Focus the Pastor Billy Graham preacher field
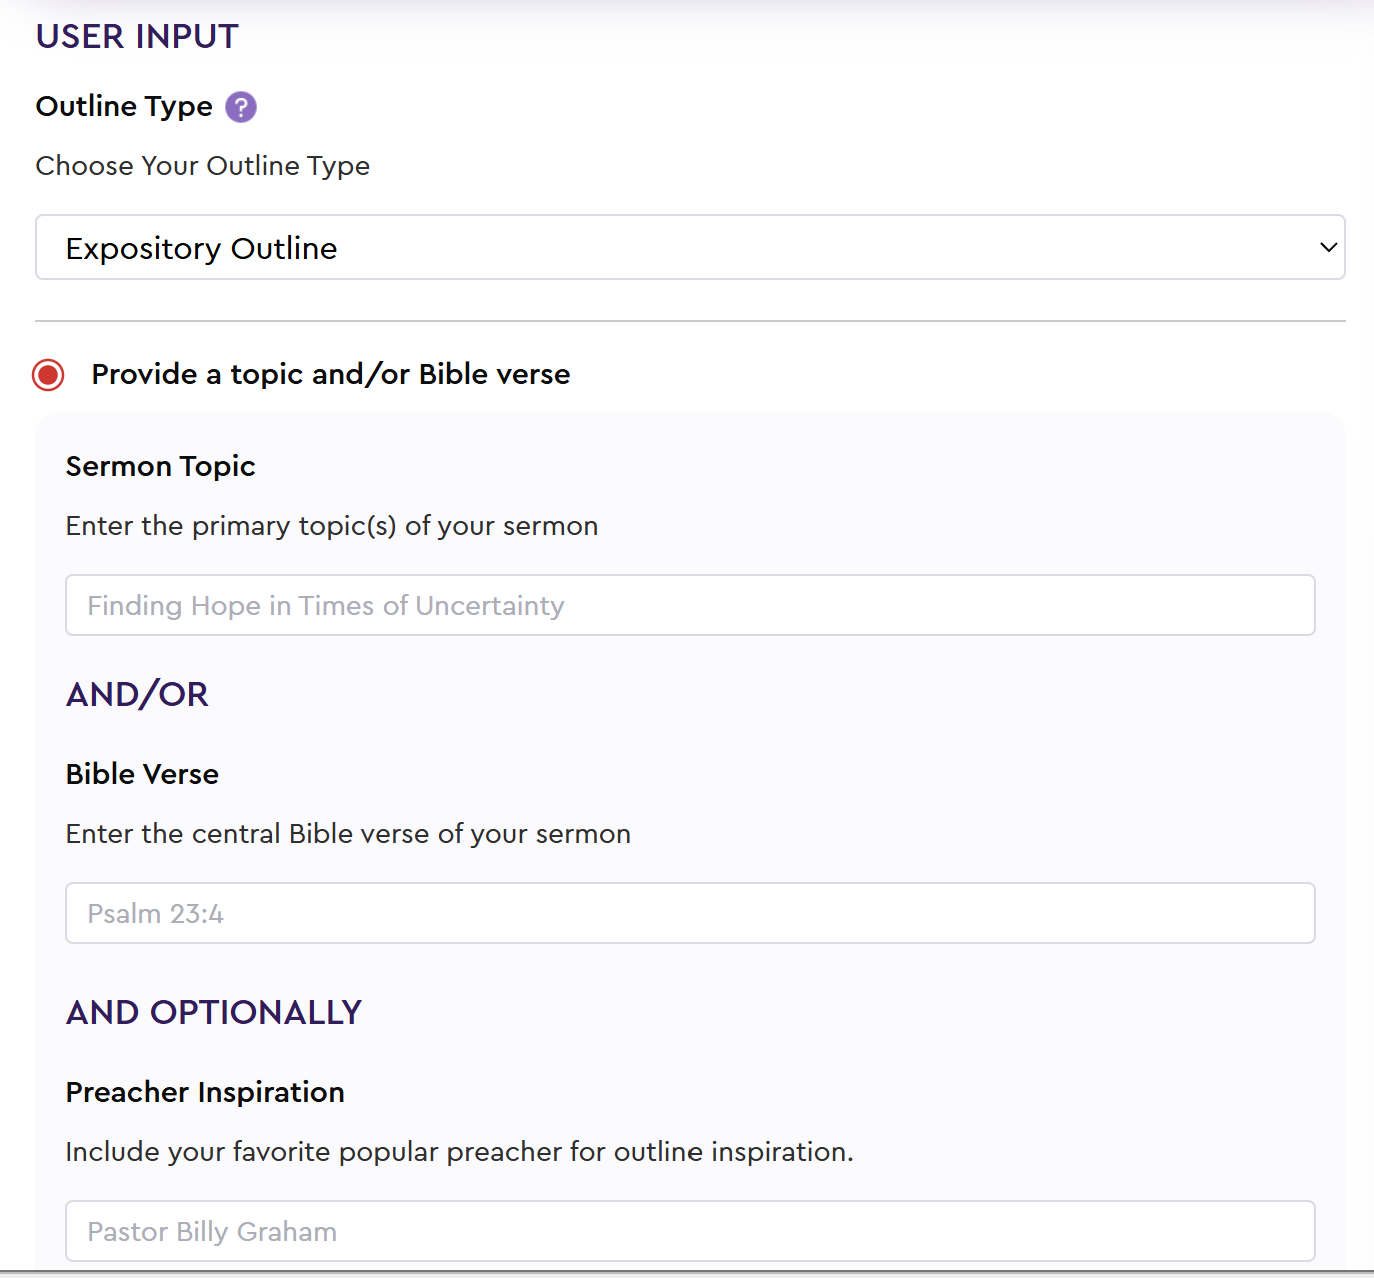 point(689,1231)
